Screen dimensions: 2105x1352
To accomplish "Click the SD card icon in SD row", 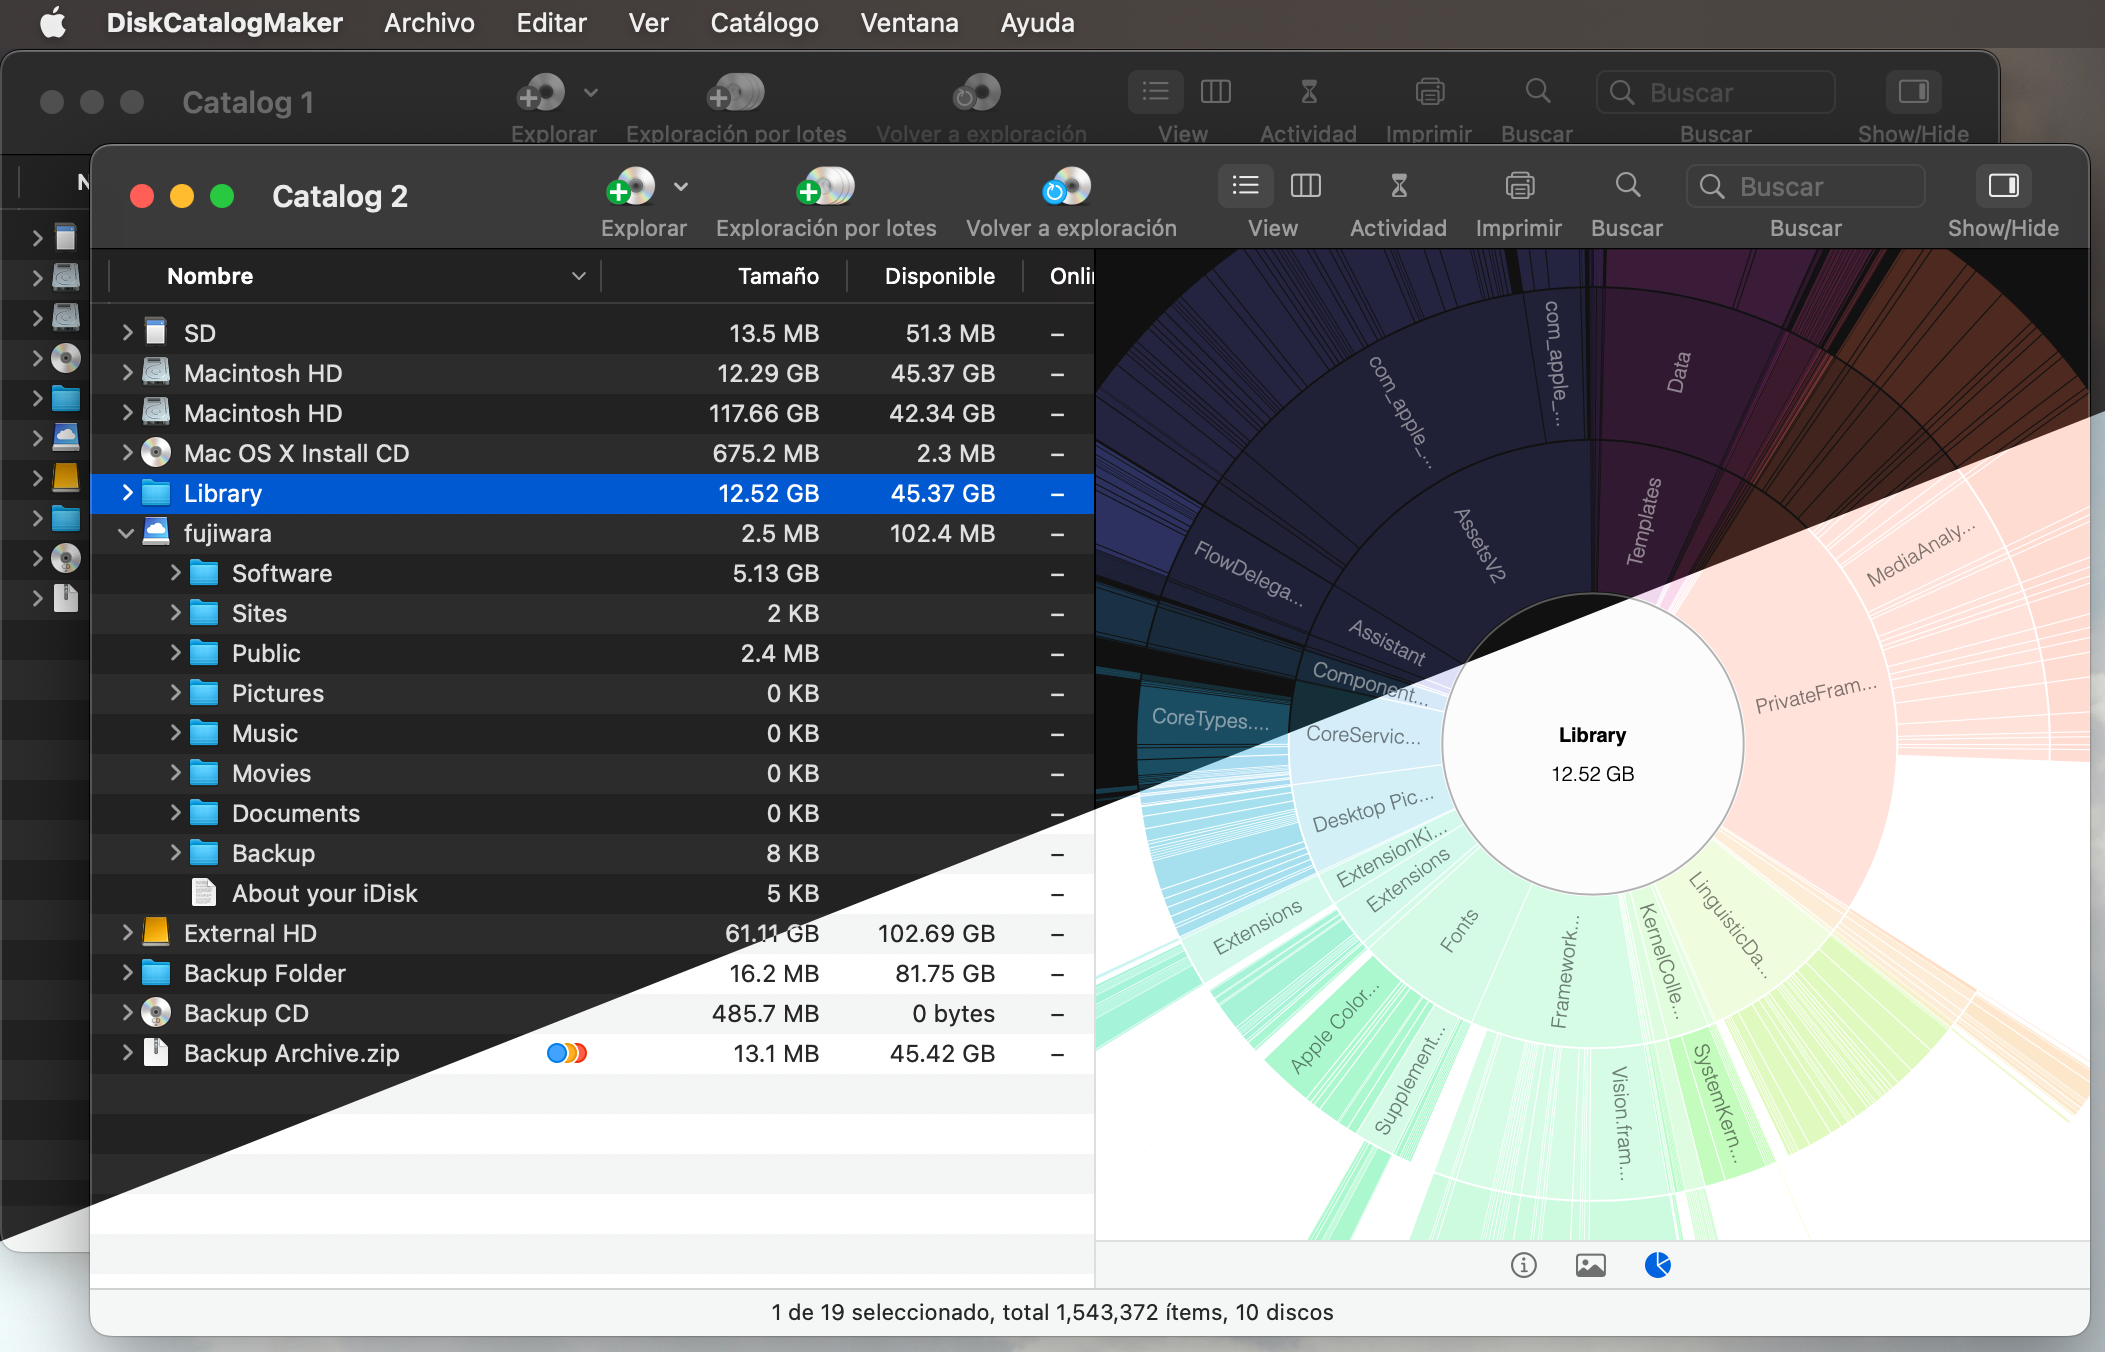I will [x=156, y=332].
